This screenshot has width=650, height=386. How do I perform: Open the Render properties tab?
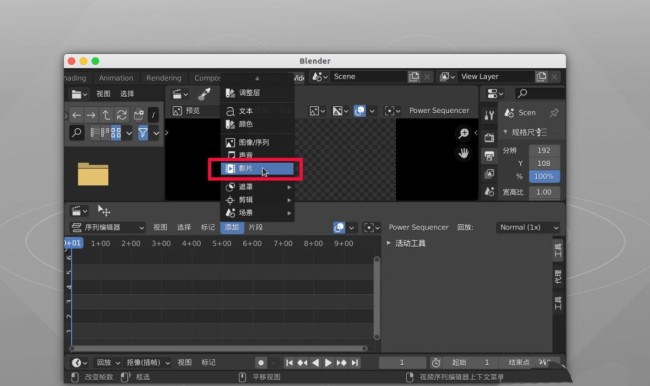click(x=489, y=137)
